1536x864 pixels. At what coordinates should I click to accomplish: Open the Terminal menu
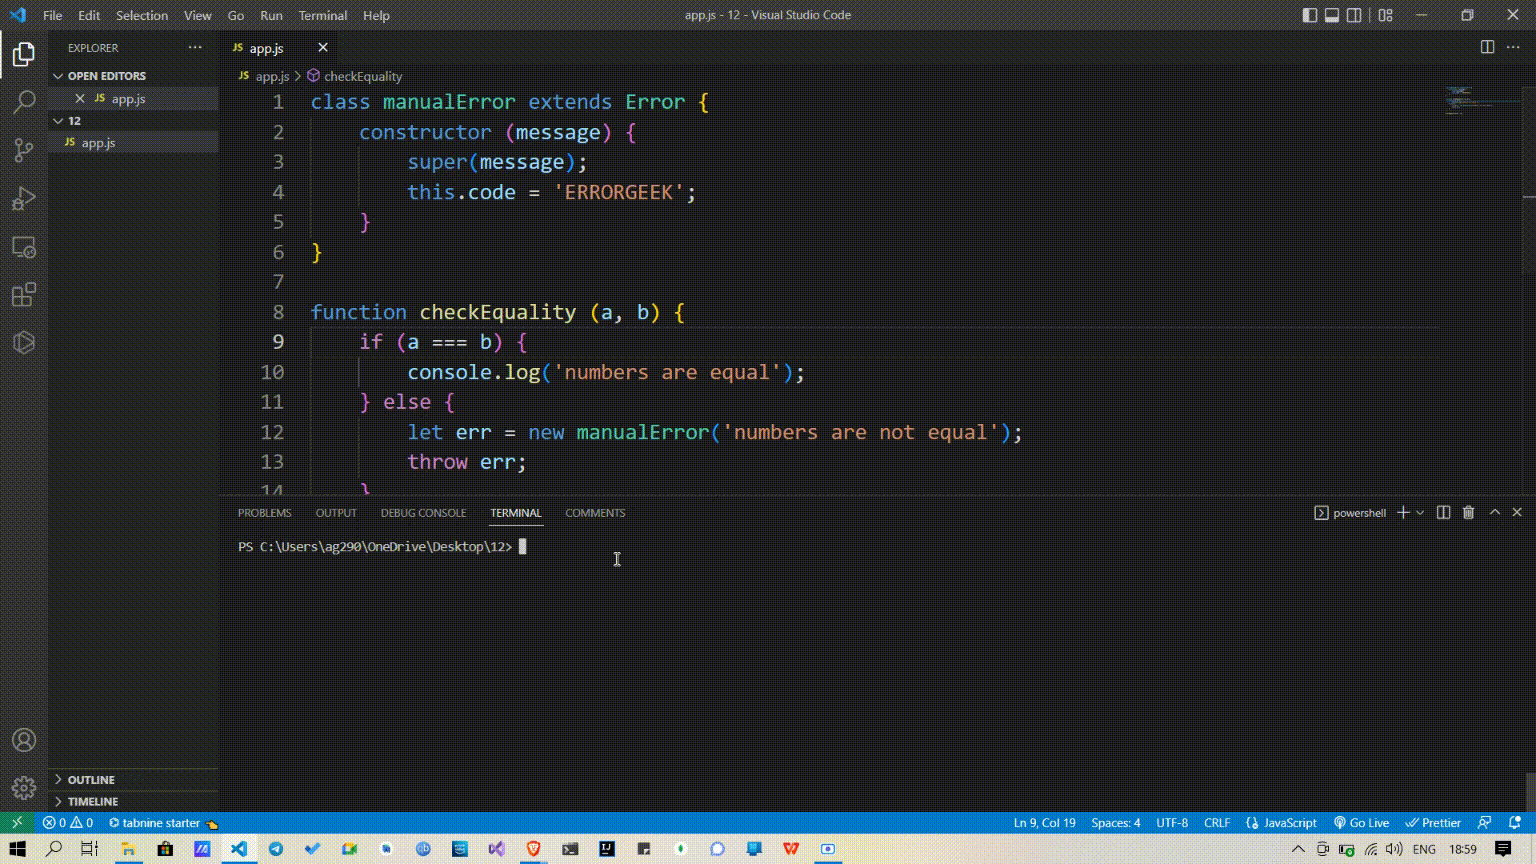pyautogui.click(x=322, y=15)
